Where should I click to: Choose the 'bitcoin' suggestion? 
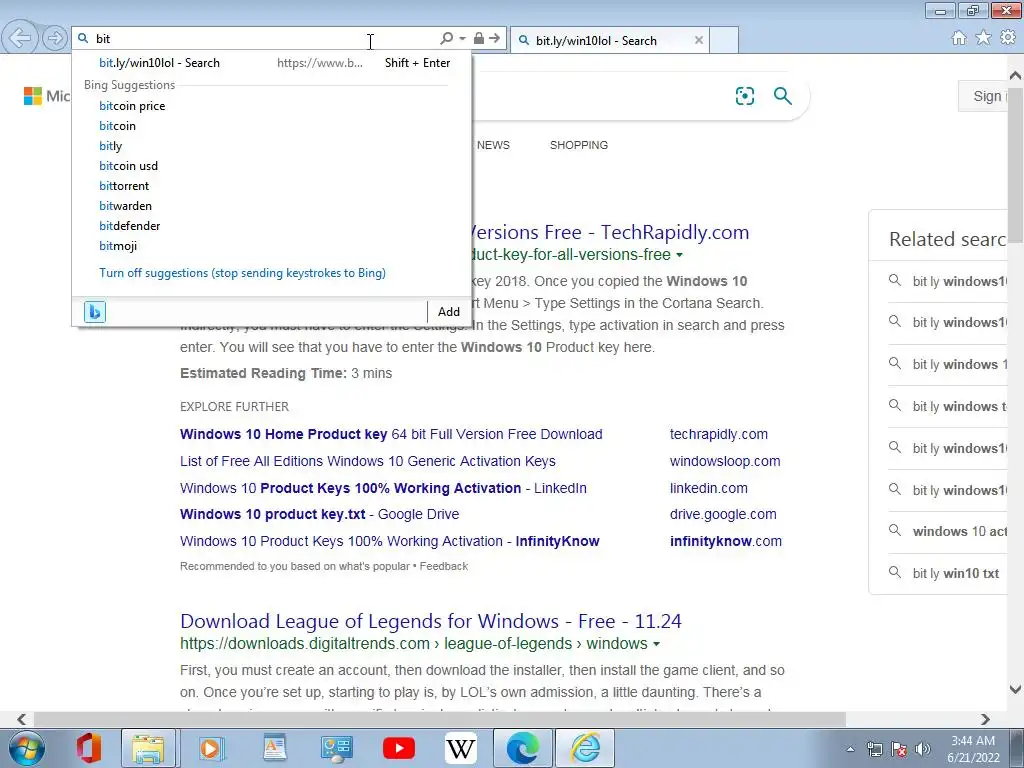(x=118, y=126)
